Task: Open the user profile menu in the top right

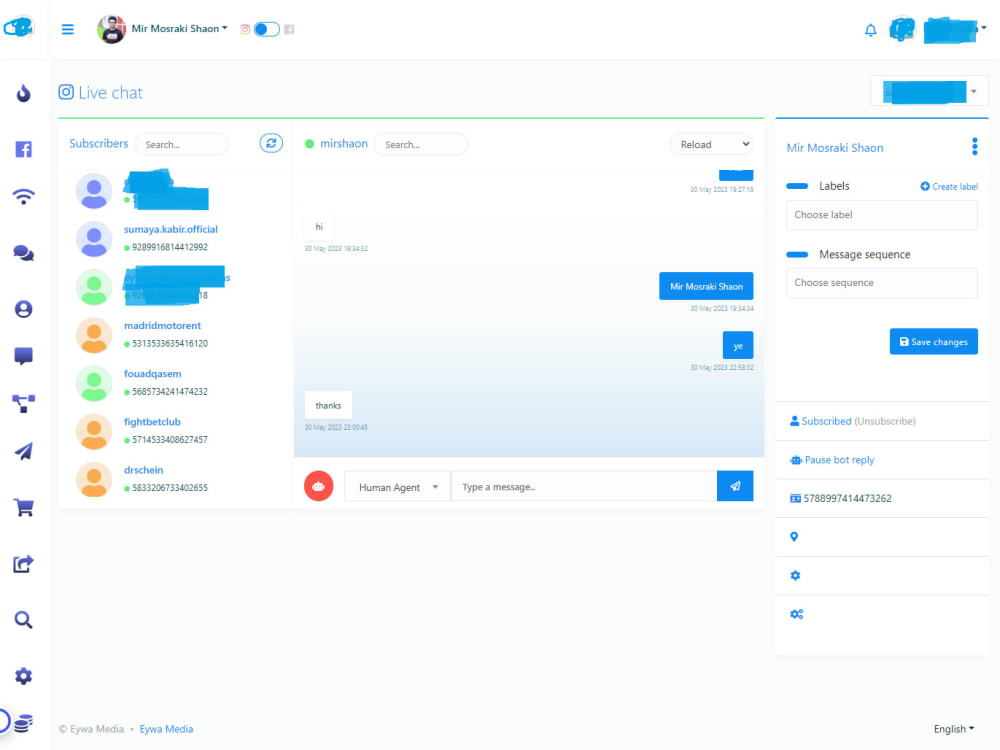Action: click(x=955, y=29)
